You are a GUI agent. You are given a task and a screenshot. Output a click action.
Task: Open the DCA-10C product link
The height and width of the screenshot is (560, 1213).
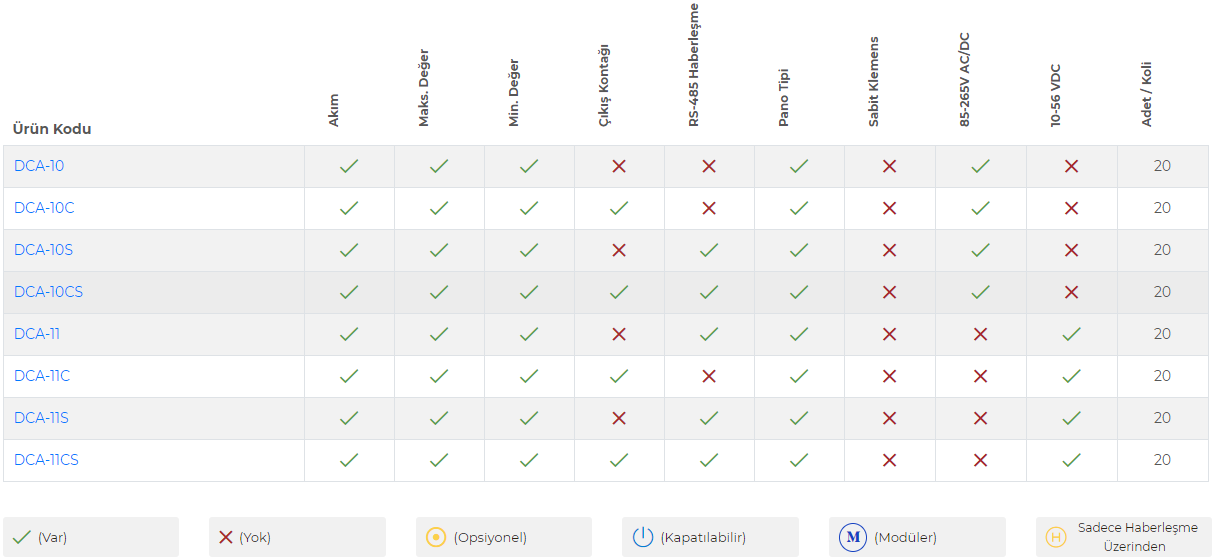(44, 208)
